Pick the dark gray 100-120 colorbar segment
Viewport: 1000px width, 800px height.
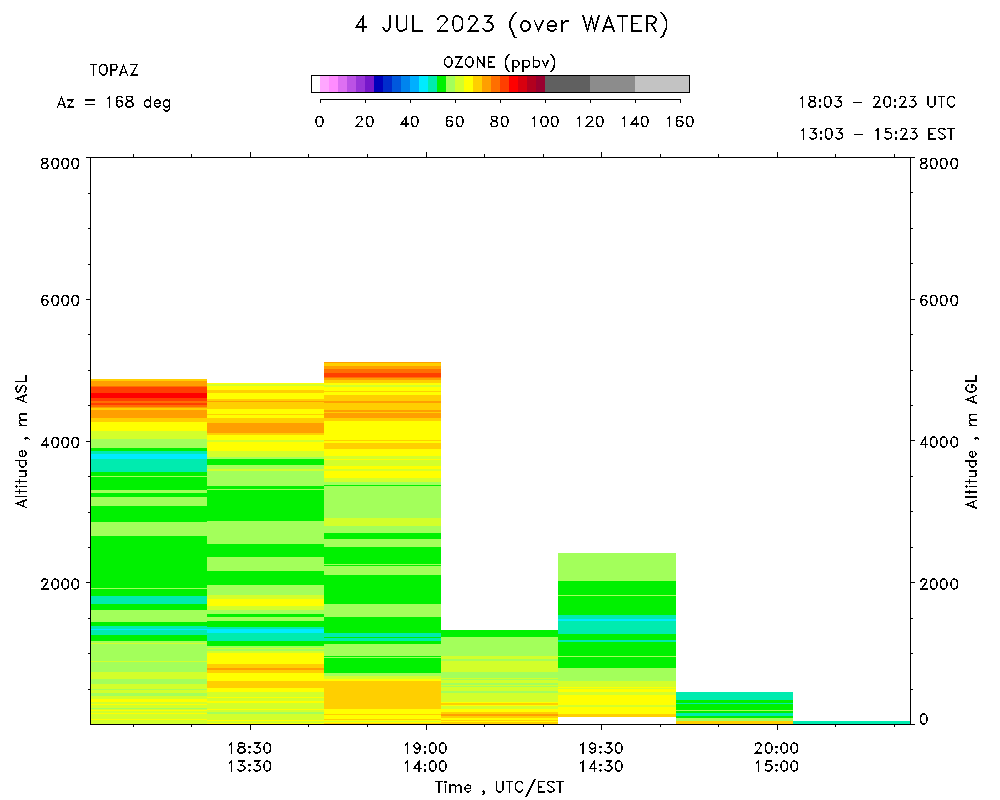coord(567,84)
